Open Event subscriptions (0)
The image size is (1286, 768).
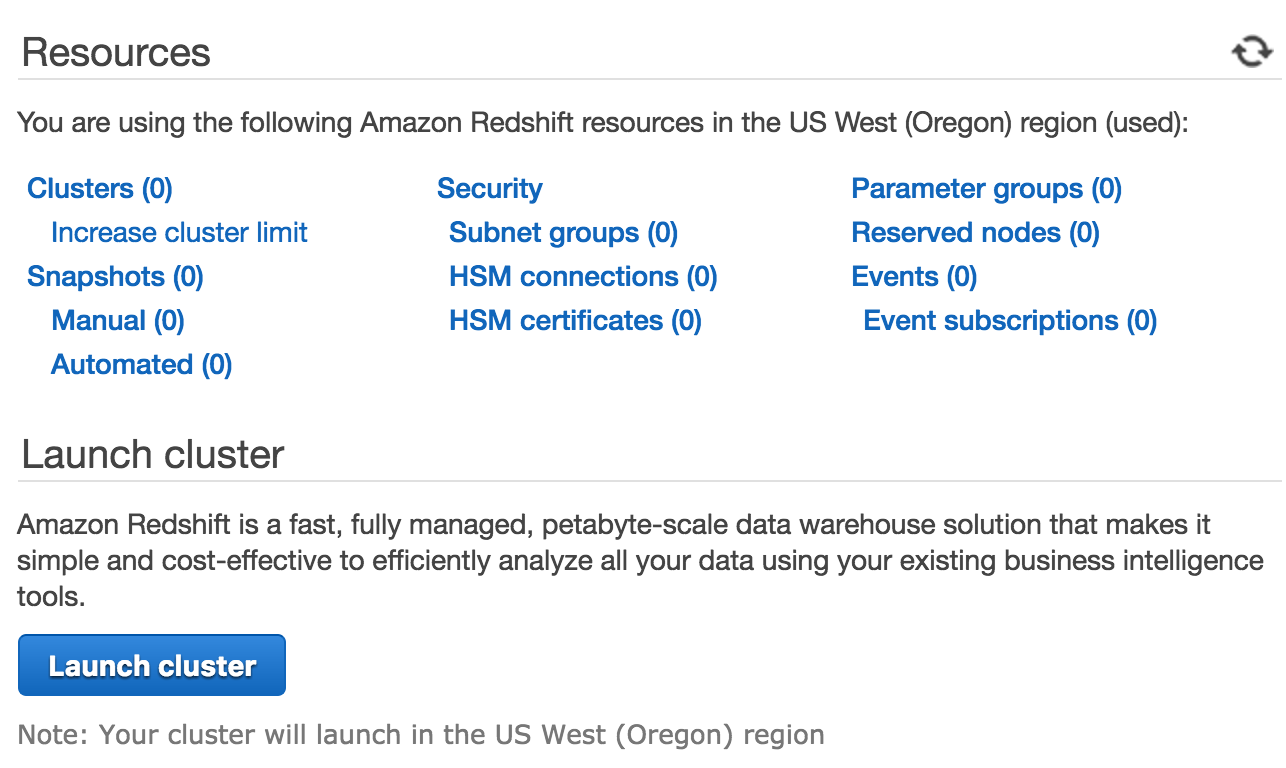tap(1010, 321)
